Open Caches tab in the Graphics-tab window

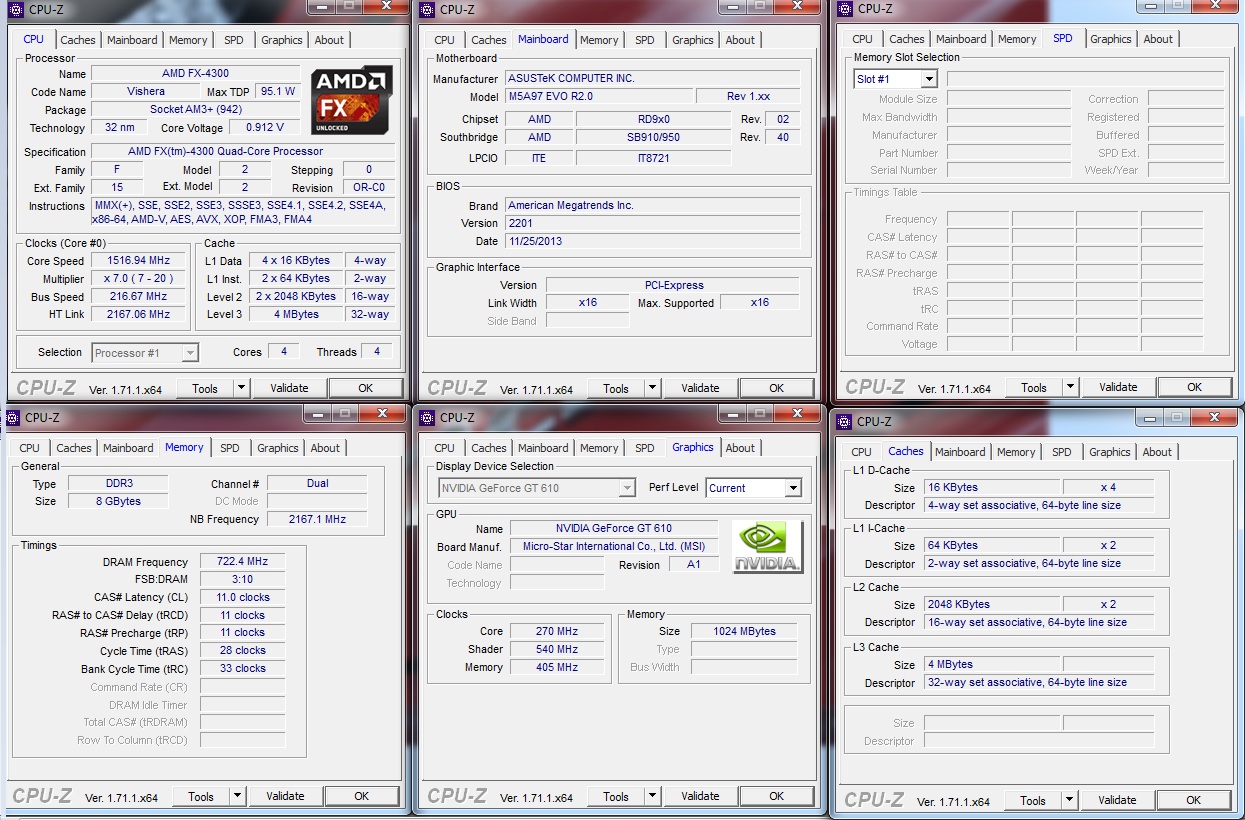[489, 448]
